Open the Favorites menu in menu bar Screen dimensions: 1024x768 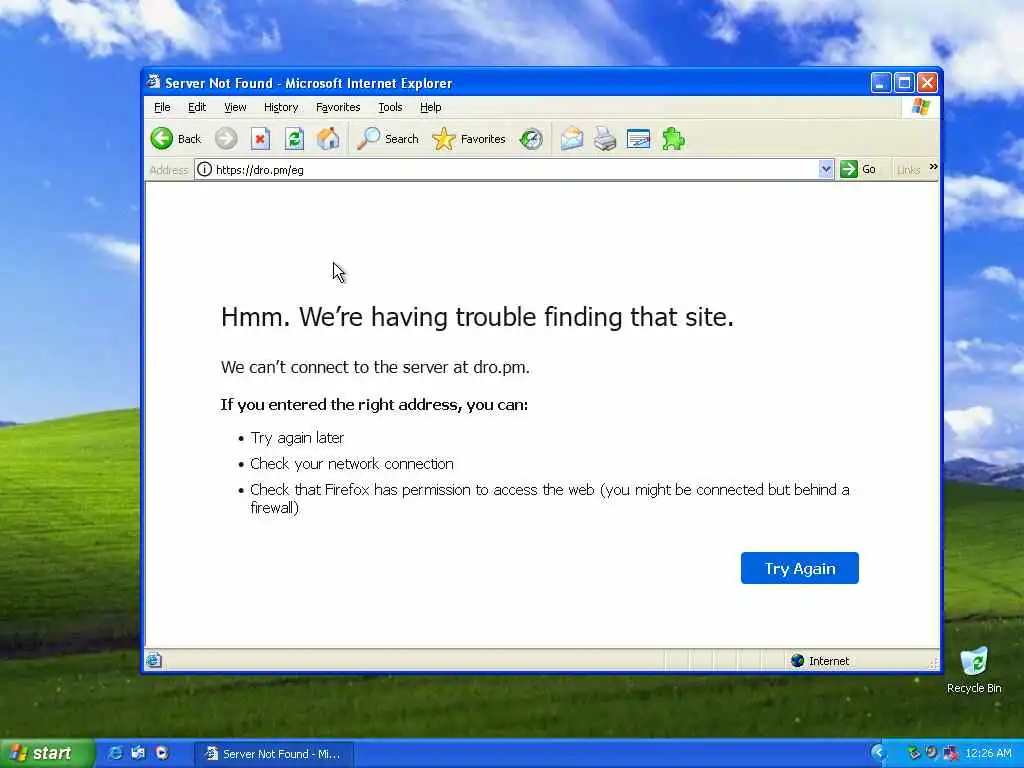tap(338, 107)
